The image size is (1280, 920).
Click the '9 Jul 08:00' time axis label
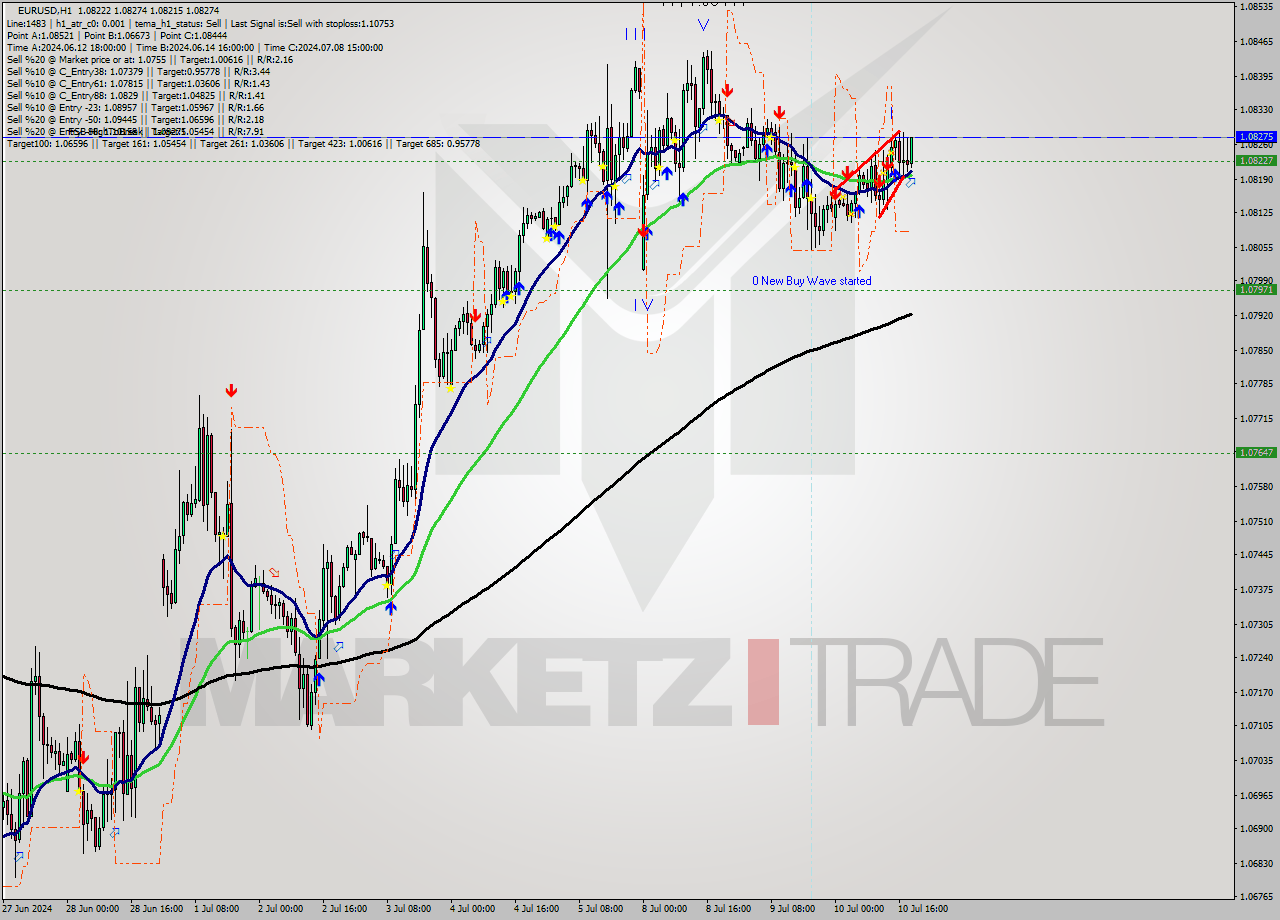click(x=792, y=909)
